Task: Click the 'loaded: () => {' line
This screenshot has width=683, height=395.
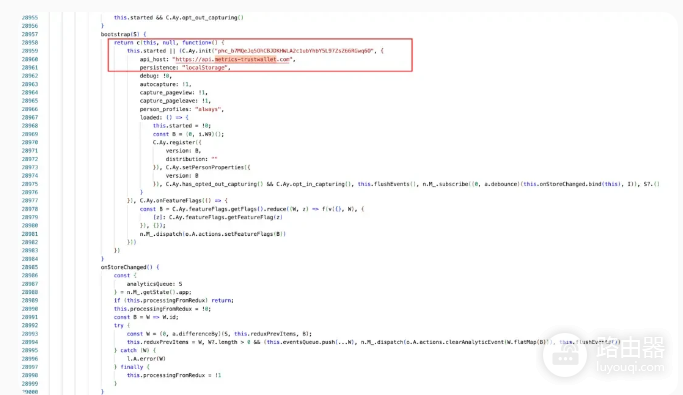Action: 164,118
